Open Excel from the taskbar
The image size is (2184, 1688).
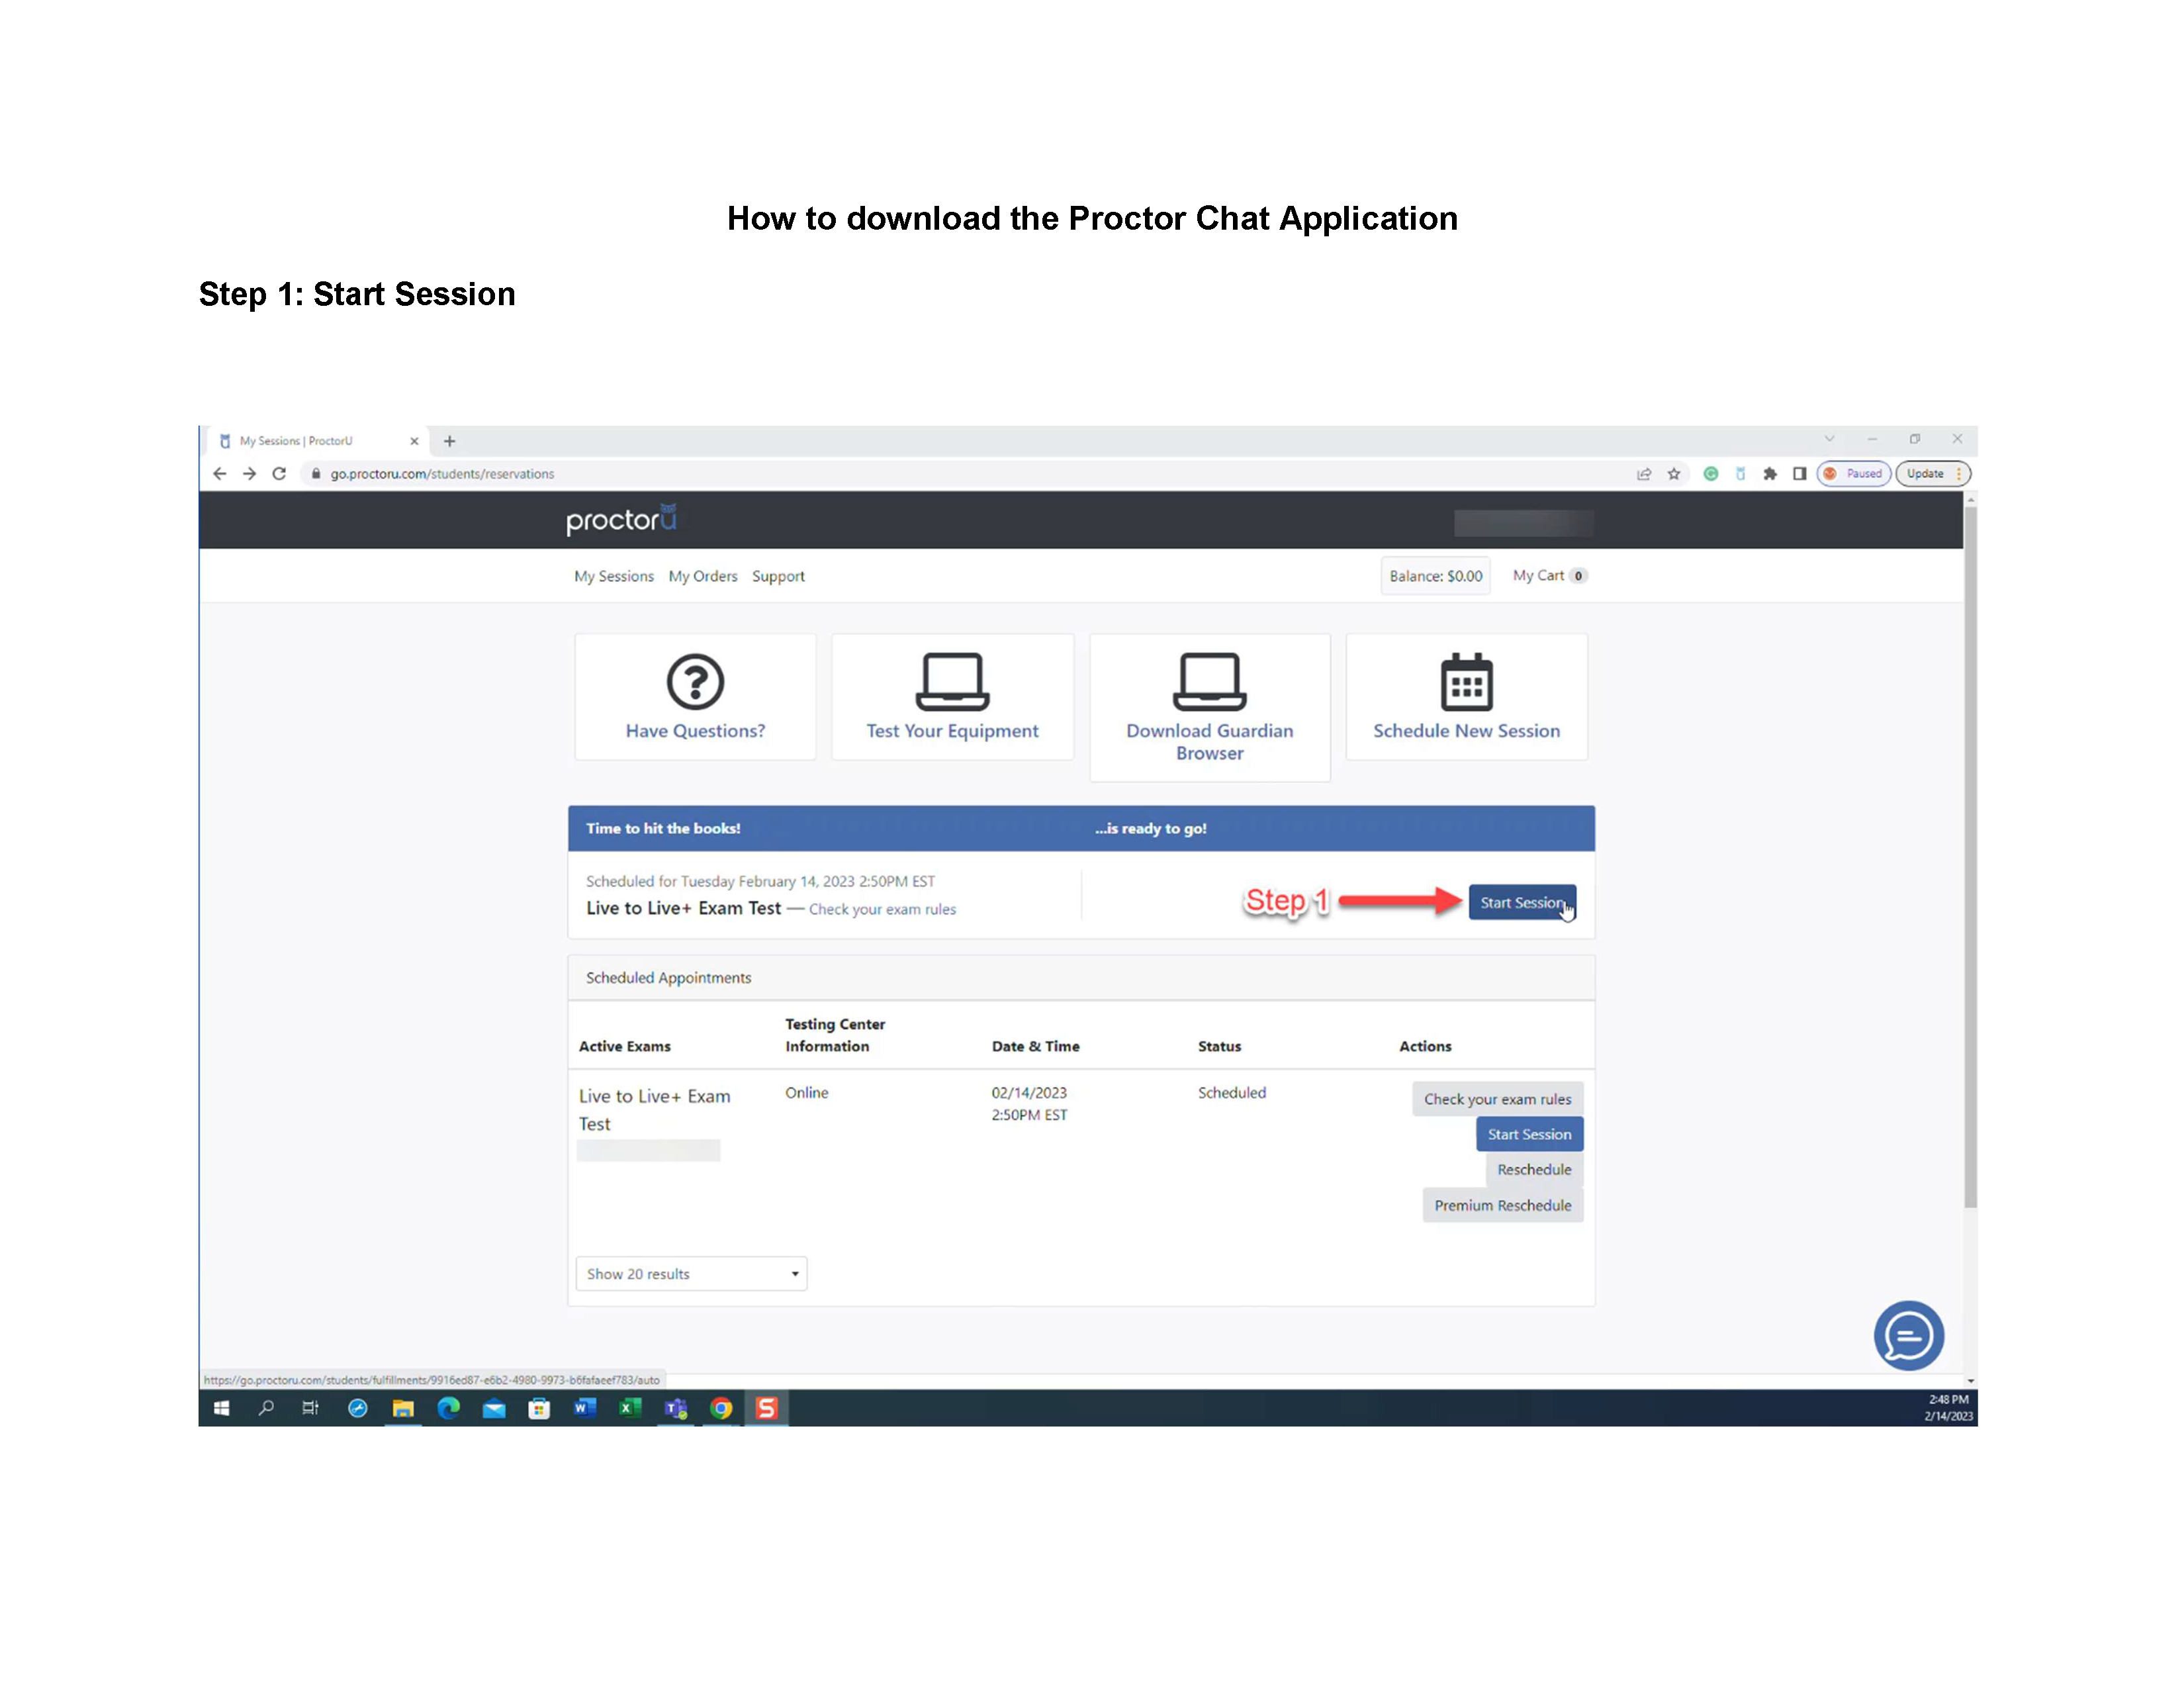coord(630,1408)
